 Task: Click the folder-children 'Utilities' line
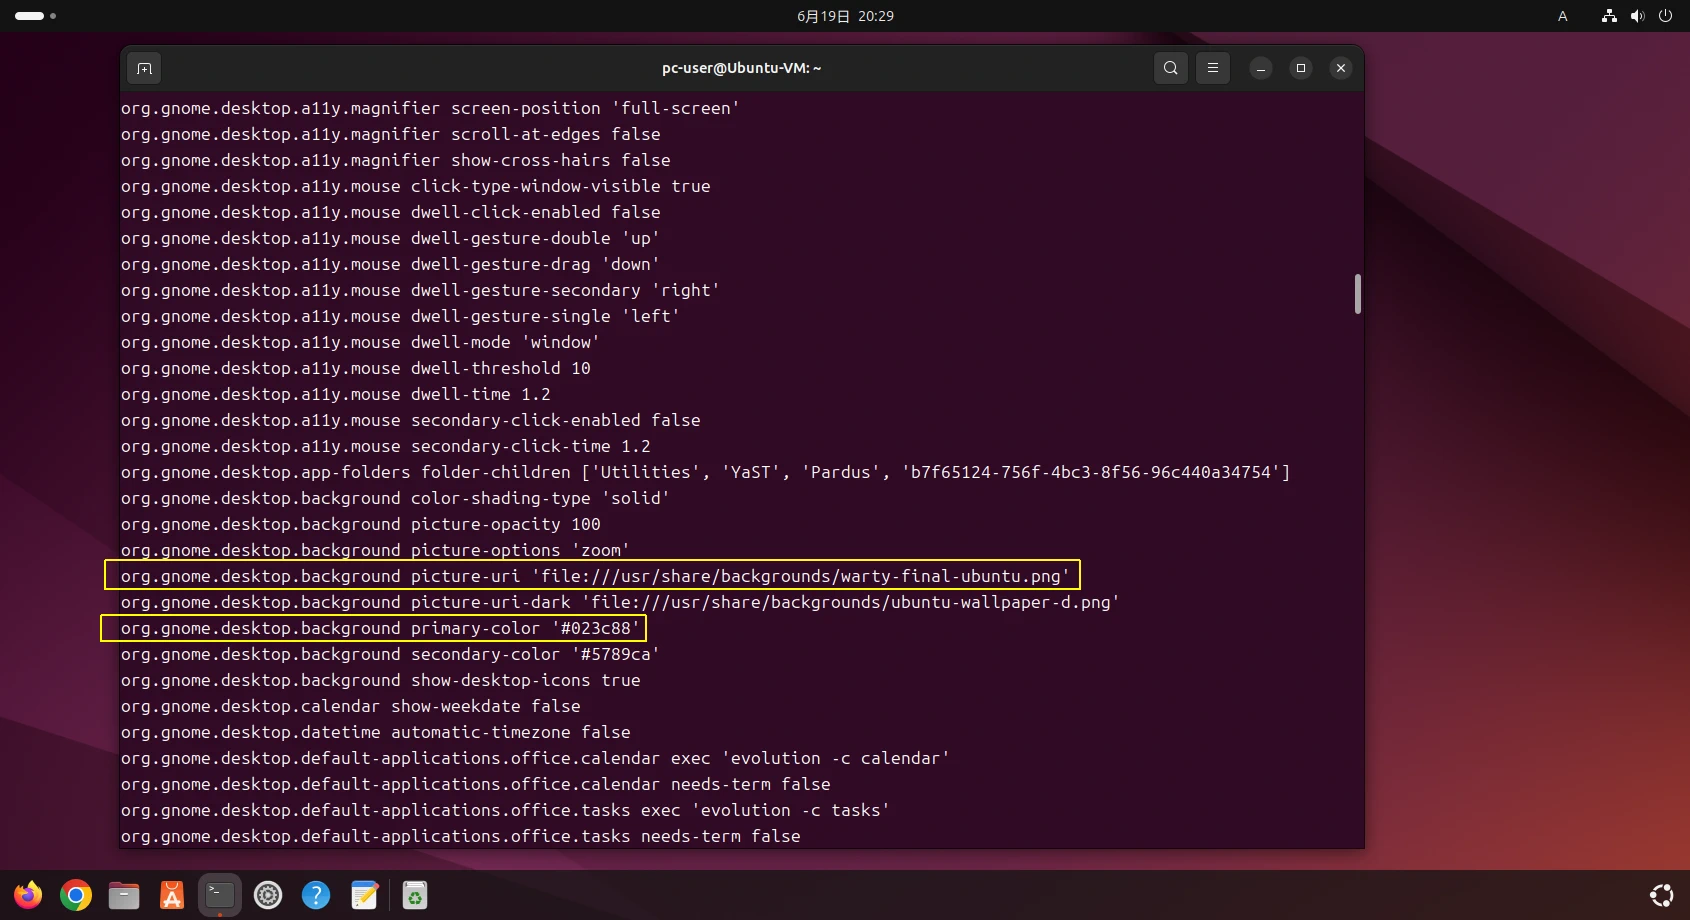706,472
